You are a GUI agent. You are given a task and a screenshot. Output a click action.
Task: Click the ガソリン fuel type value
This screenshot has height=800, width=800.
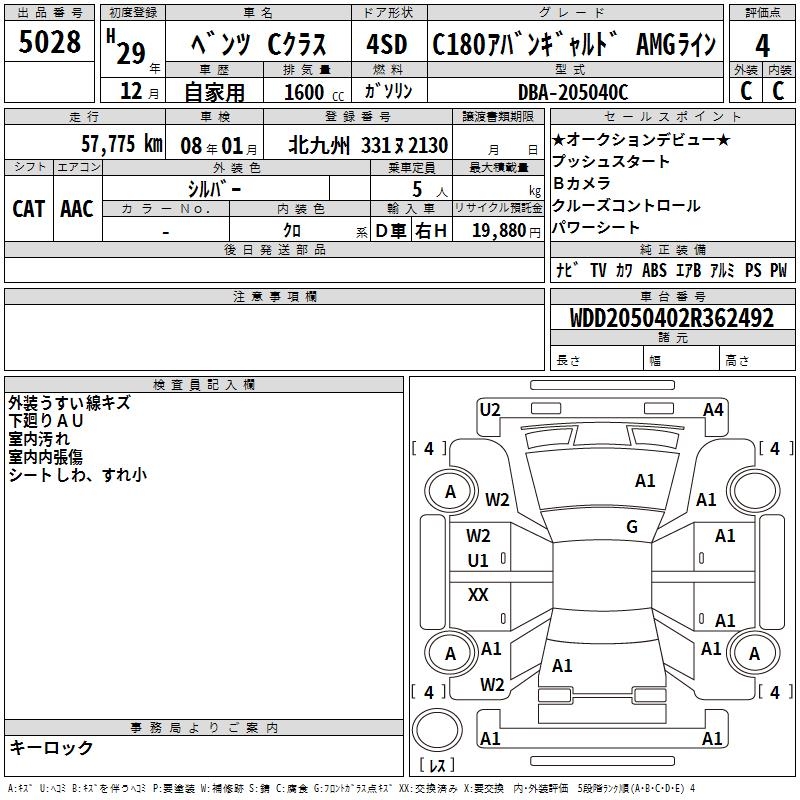click(385, 92)
